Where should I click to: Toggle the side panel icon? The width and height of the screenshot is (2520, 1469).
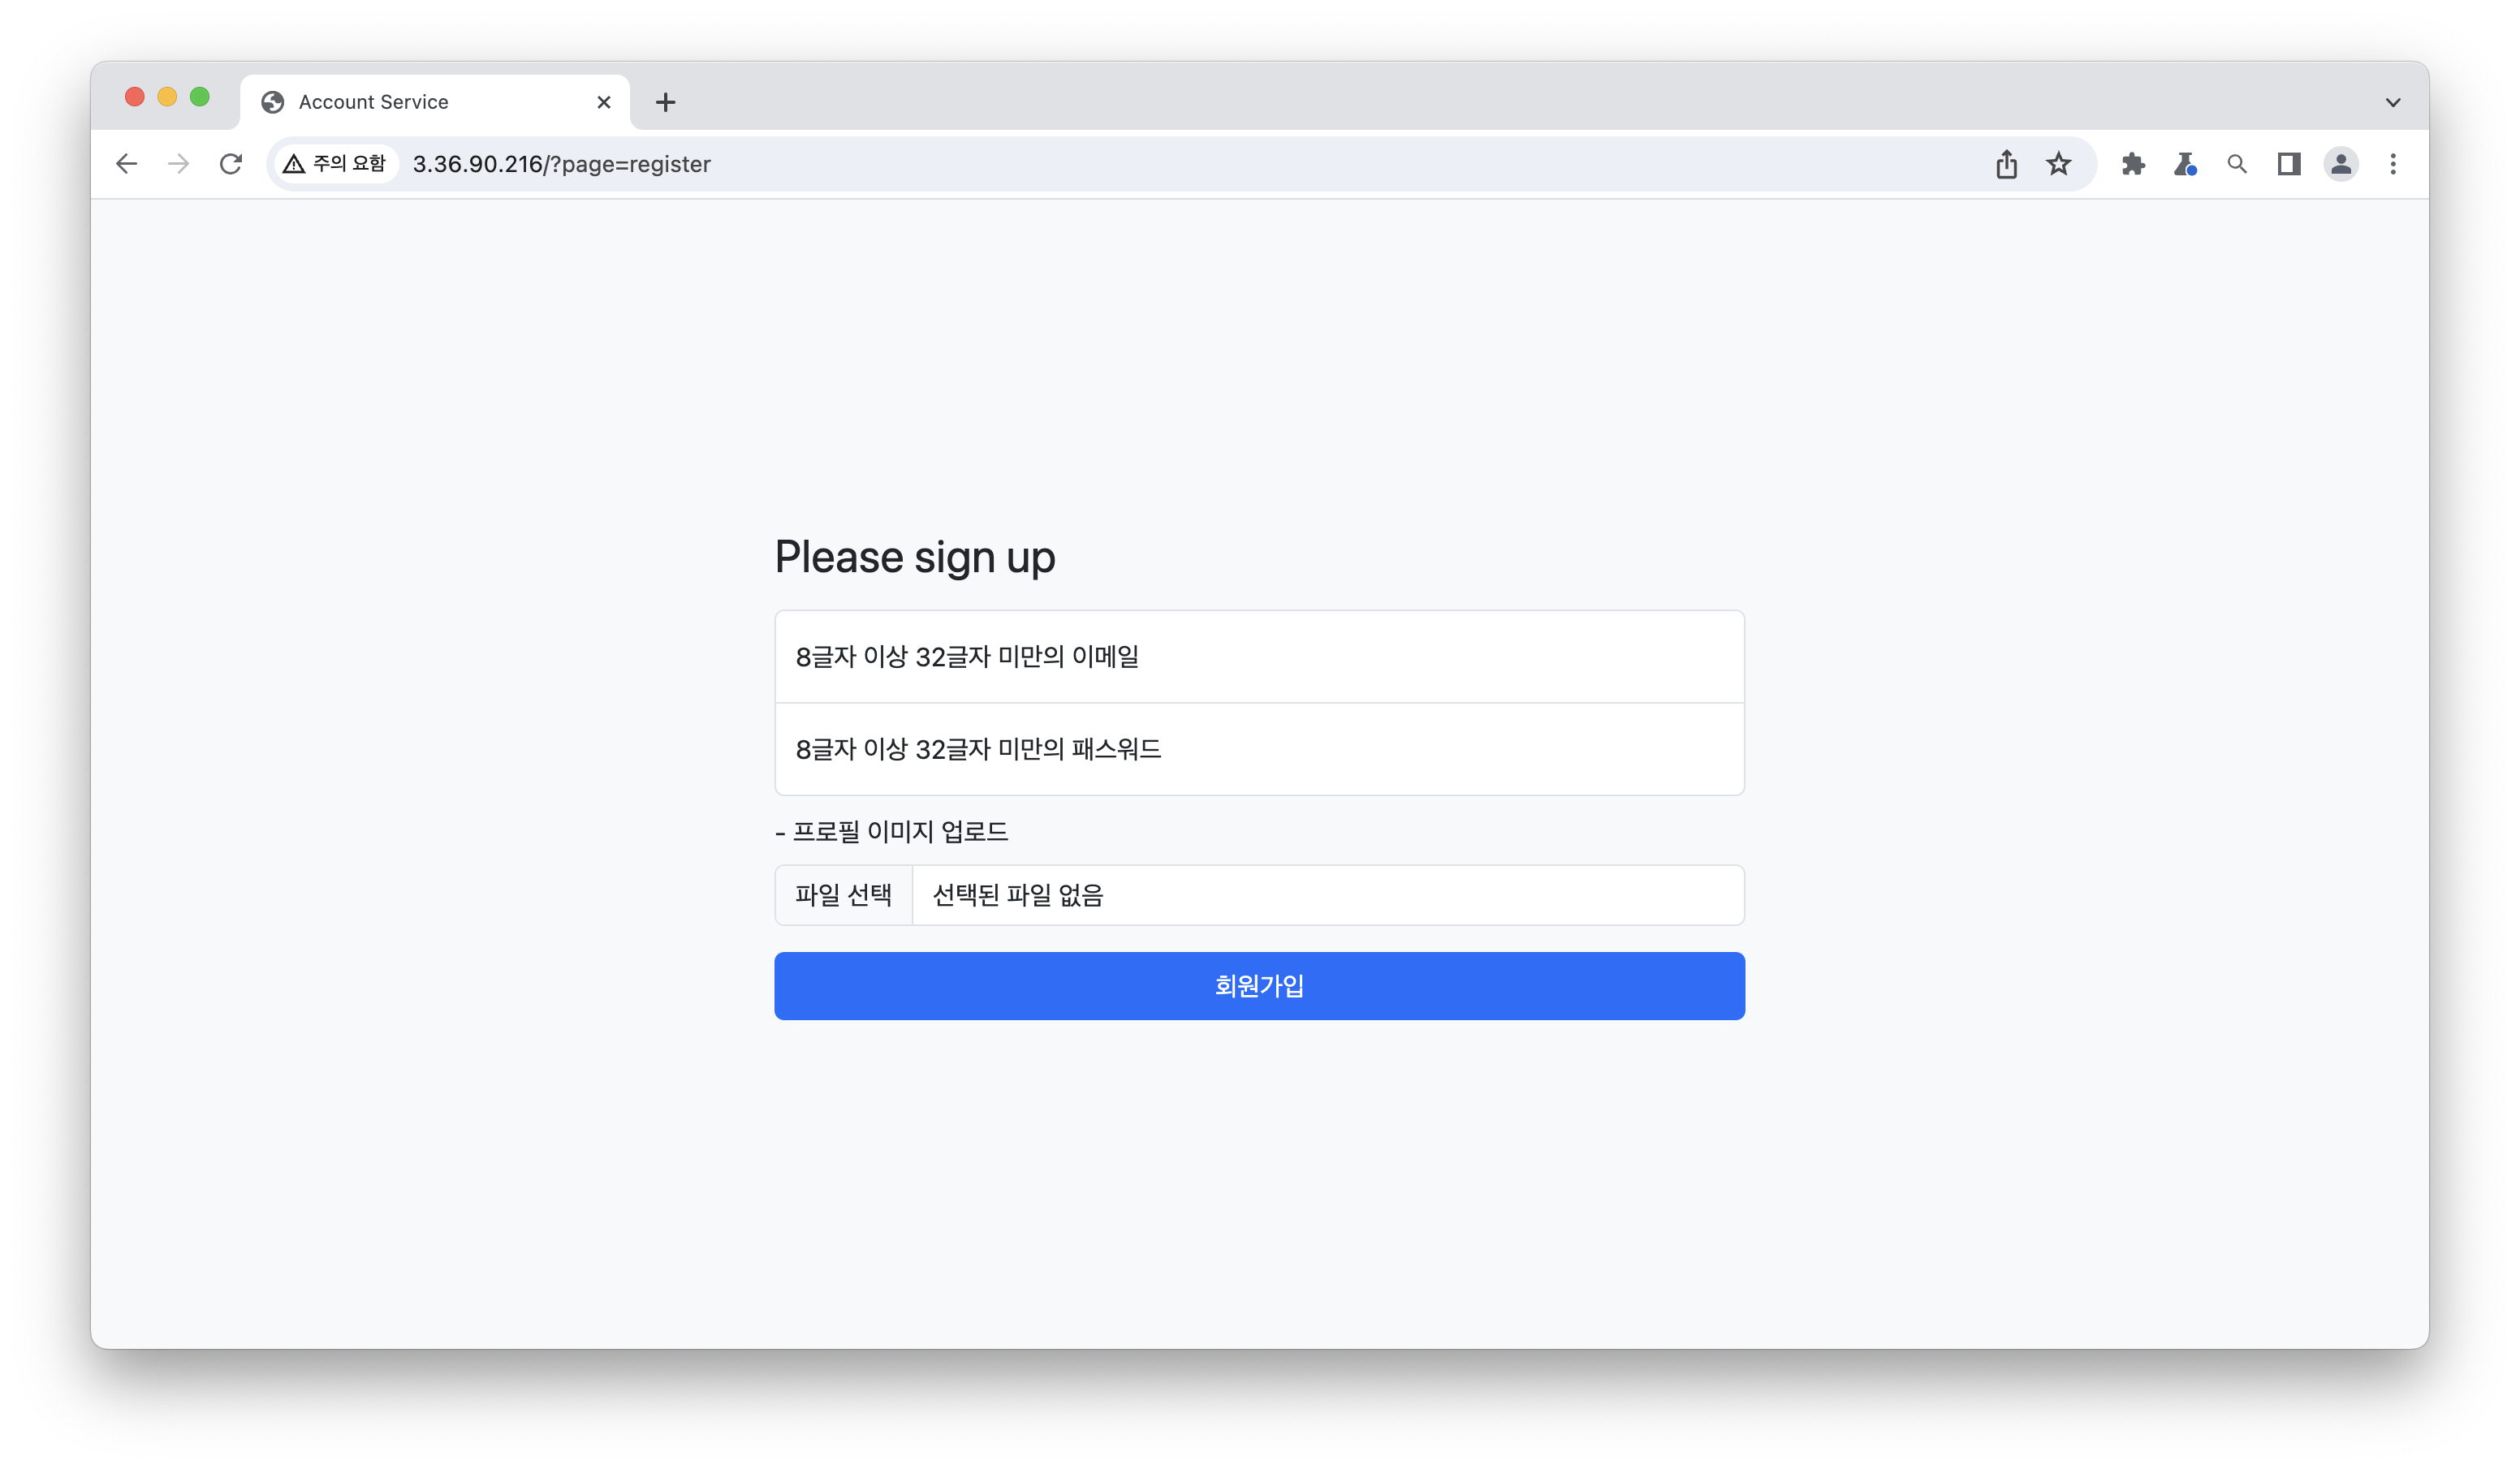pos(2289,164)
